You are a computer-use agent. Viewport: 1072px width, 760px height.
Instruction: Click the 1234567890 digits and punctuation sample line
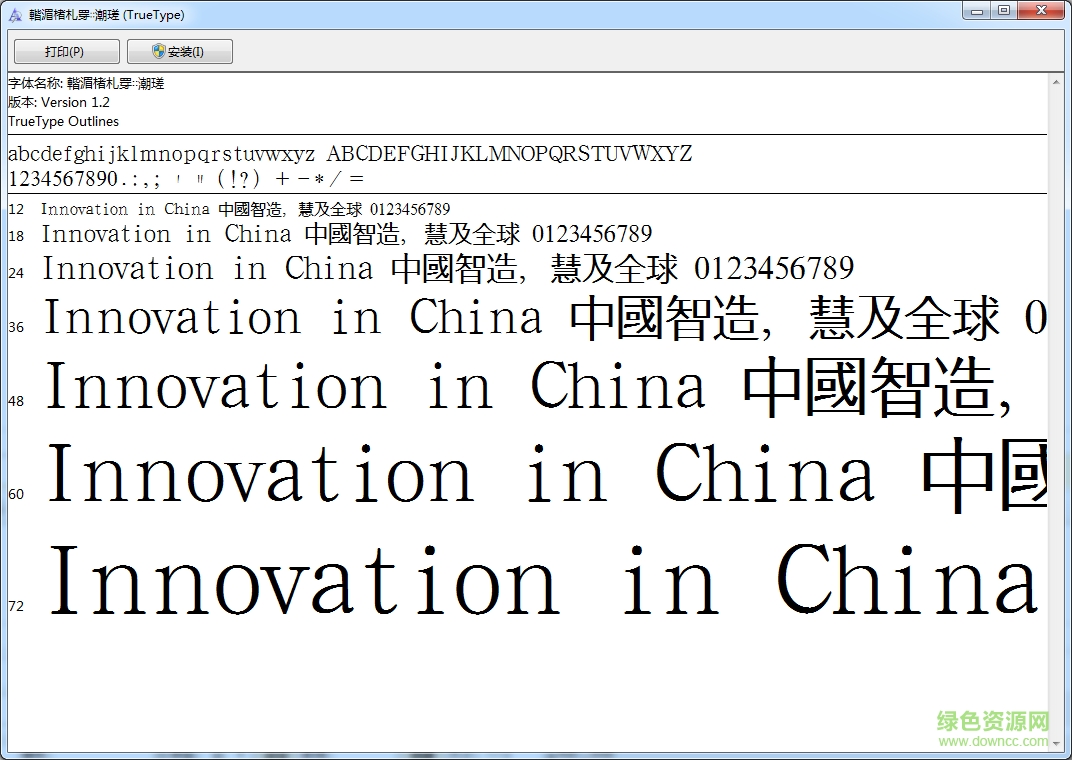[x=186, y=179]
